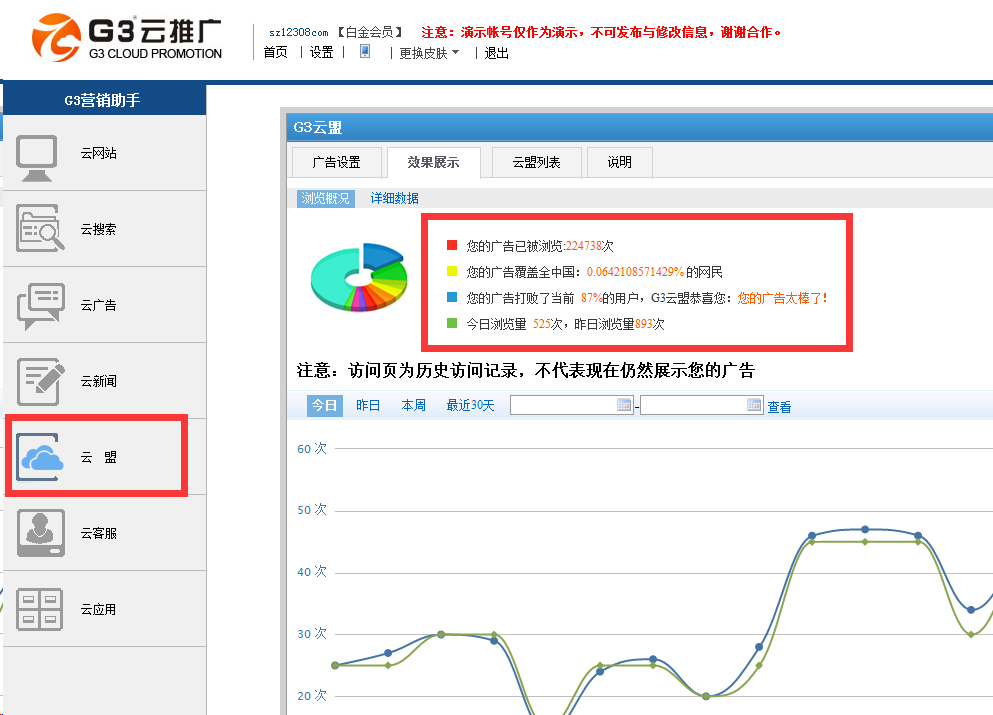Image resolution: width=993 pixels, height=715 pixels.
Task: Open the 说明 tab
Action: [619, 162]
